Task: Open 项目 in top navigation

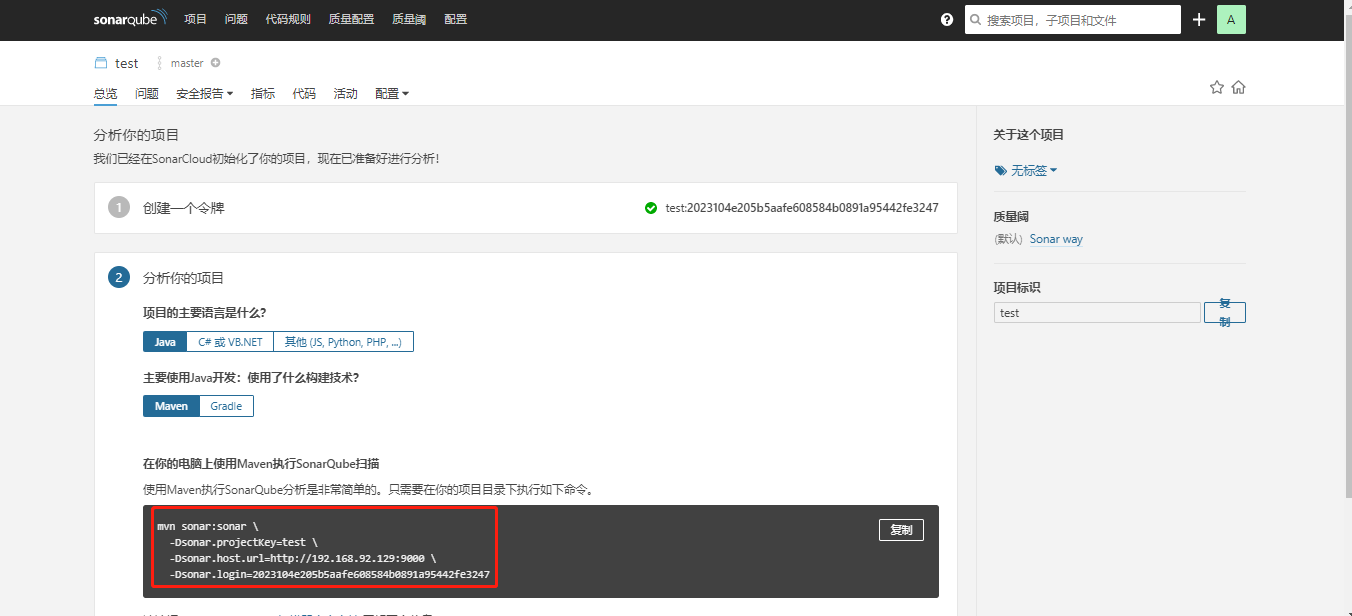Action: [196, 19]
